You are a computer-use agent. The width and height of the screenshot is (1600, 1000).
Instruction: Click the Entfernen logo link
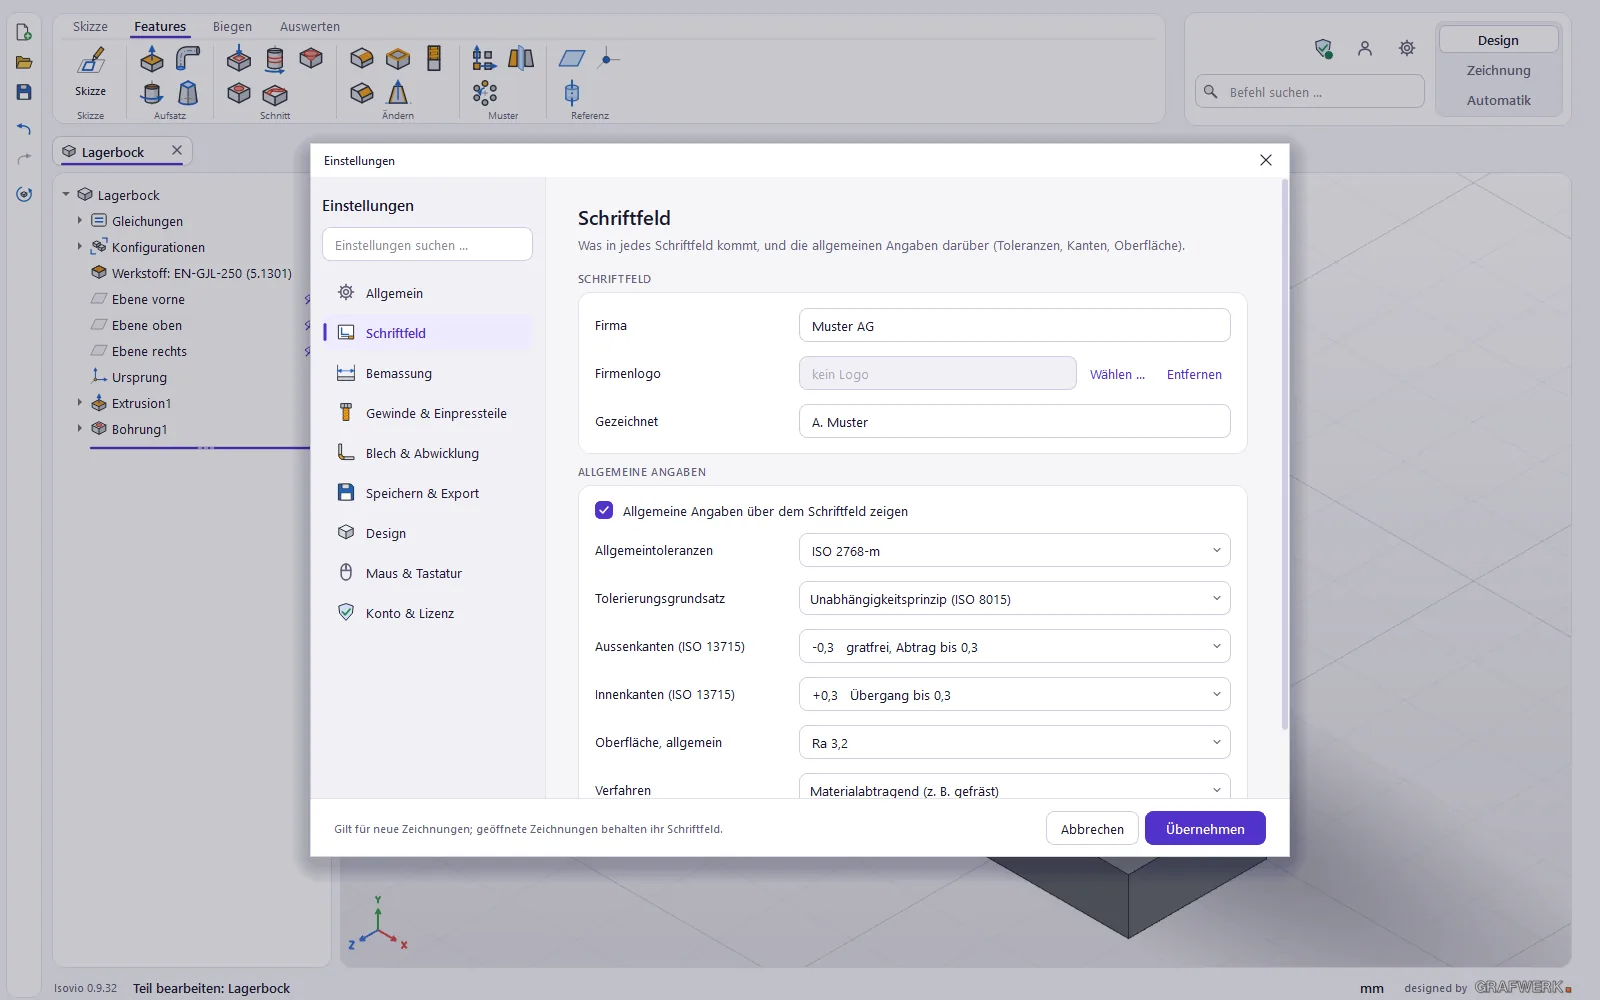click(x=1194, y=374)
